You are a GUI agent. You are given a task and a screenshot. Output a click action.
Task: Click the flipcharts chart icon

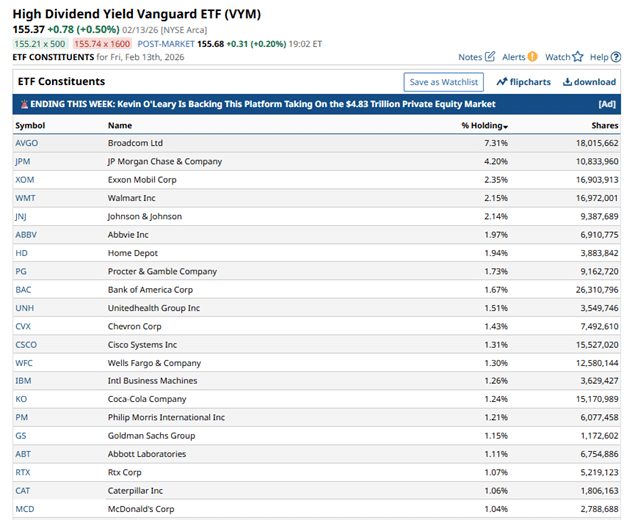coord(502,82)
